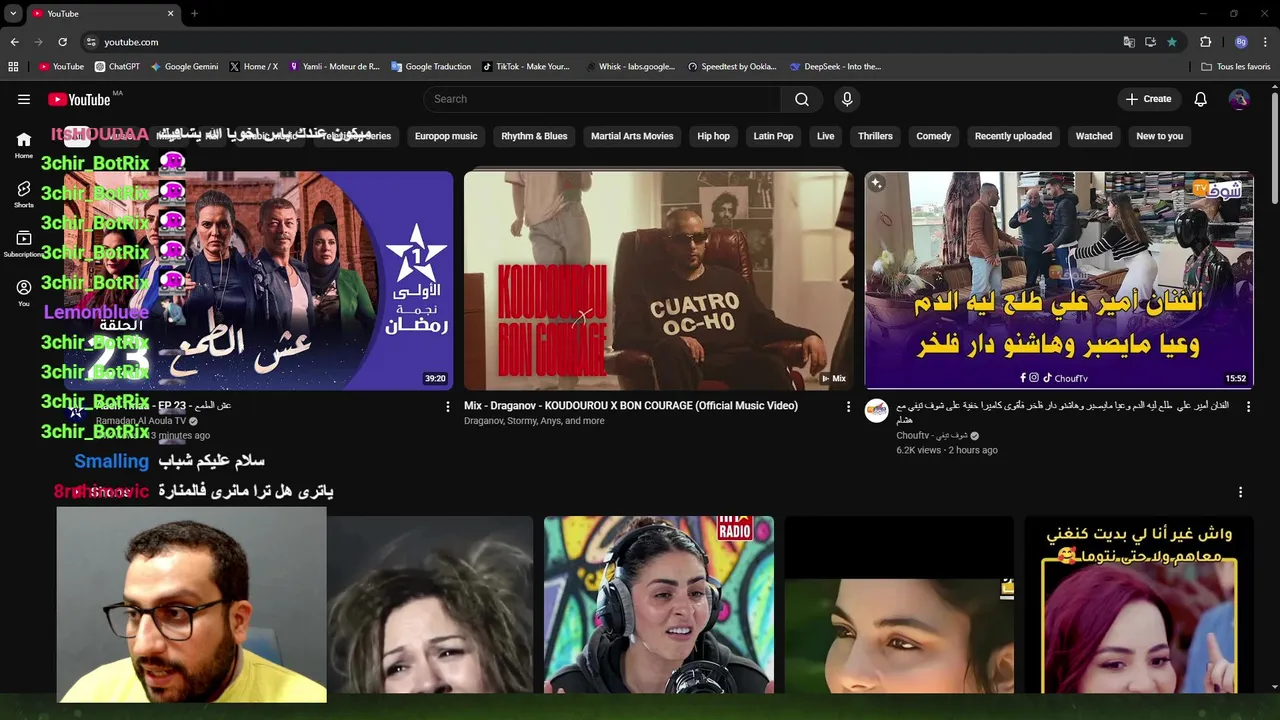Select the Thrillers filter chip
This screenshot has width=1280, height=720.
click(x=875, y=136)
